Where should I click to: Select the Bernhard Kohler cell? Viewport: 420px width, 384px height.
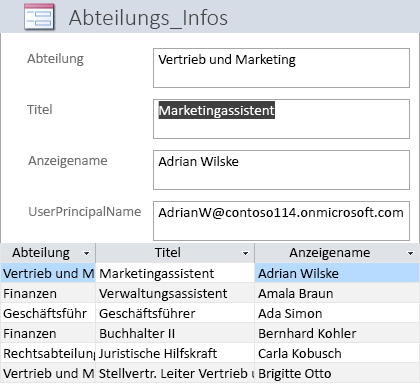click(x=337, y=333)
